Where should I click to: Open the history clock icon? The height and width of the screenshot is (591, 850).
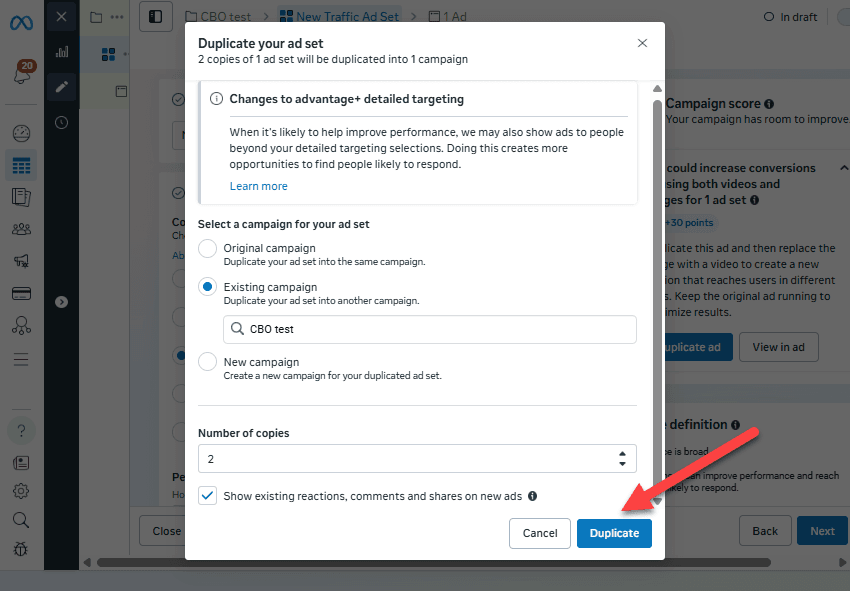point(62,123)
